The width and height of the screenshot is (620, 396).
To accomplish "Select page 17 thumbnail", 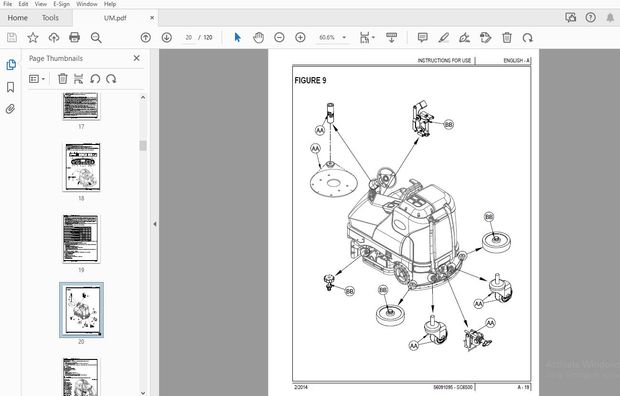I will 81,106.
